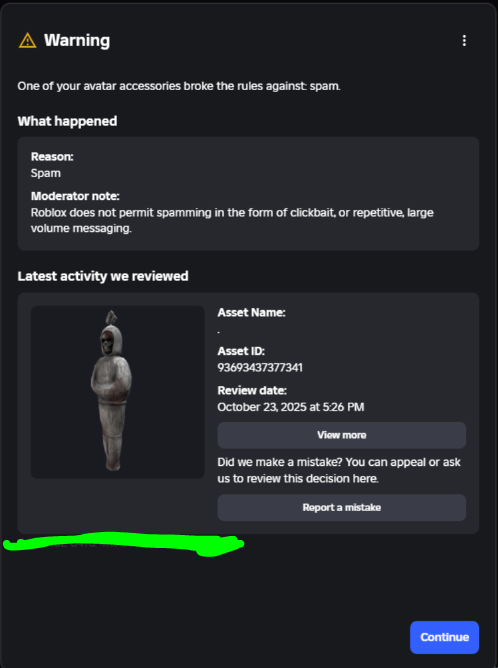The height and width of the screenshot is (668, 498).
Task: Open View more details for the asset
Action: click(x=342, y=435)
